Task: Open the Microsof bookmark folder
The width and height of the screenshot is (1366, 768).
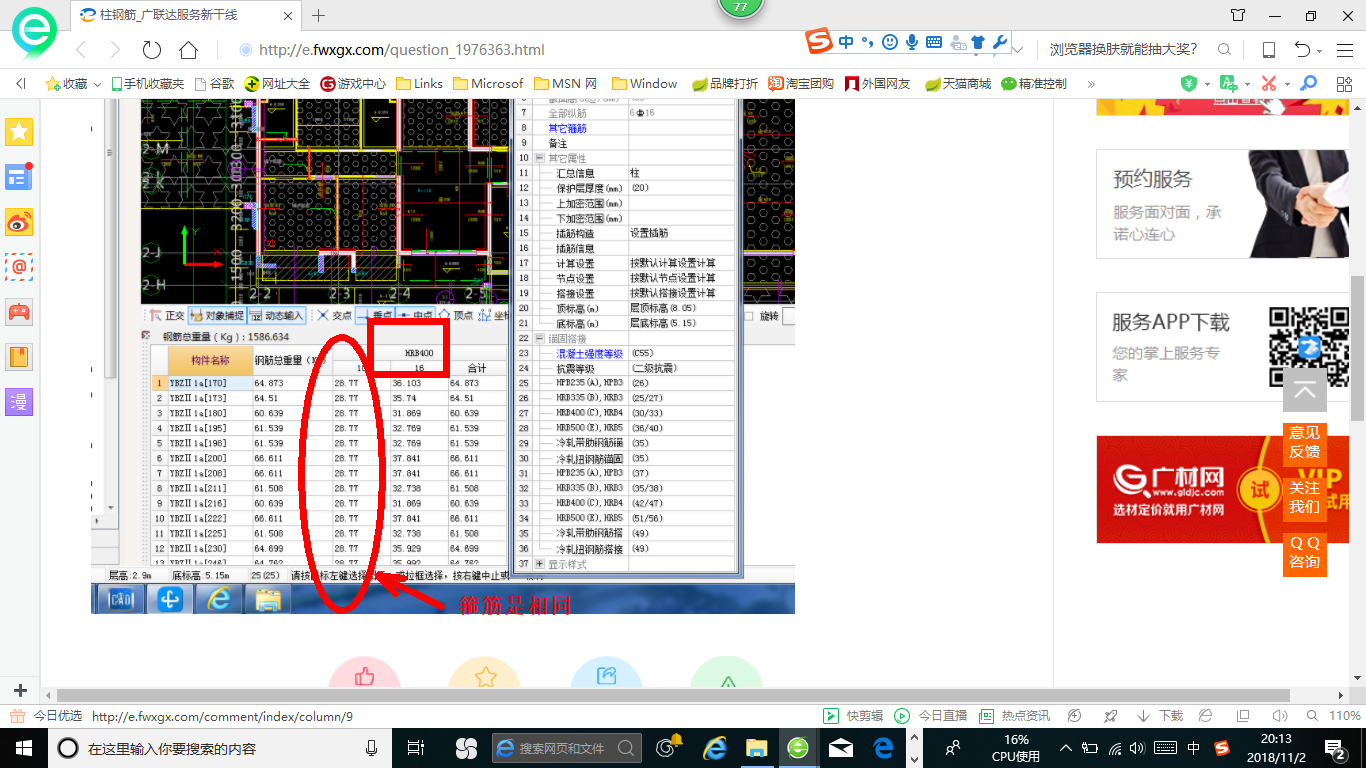Action: point(488,84)
